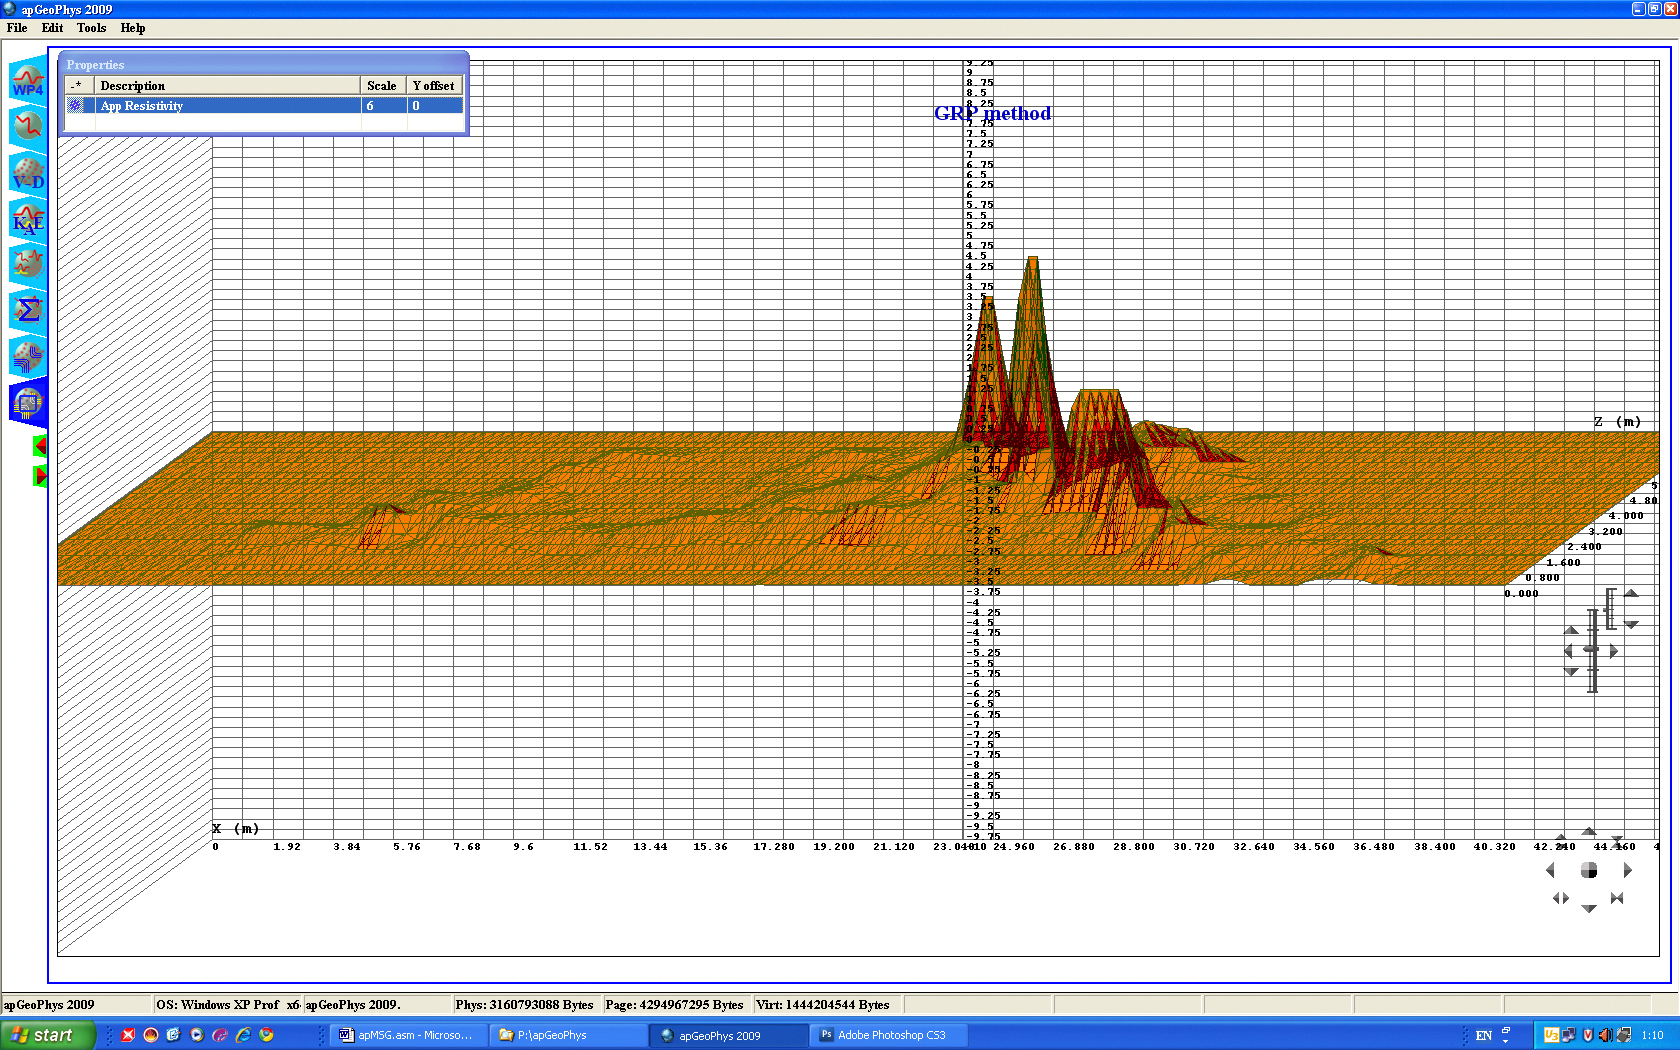Image resolution: width=1680 pixels, height=1050 pixels.
Task: Click the center reset view button
Action: 1589,871
